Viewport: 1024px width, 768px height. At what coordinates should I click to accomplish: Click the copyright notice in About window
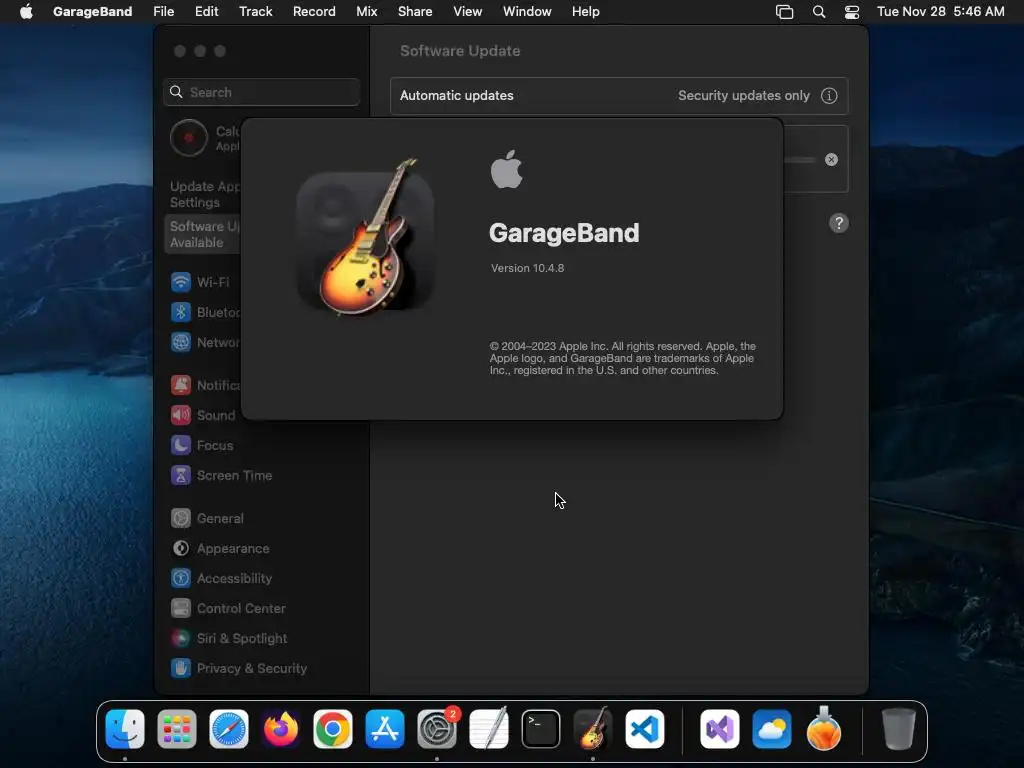pyautogui.click(x=622, y=358)
